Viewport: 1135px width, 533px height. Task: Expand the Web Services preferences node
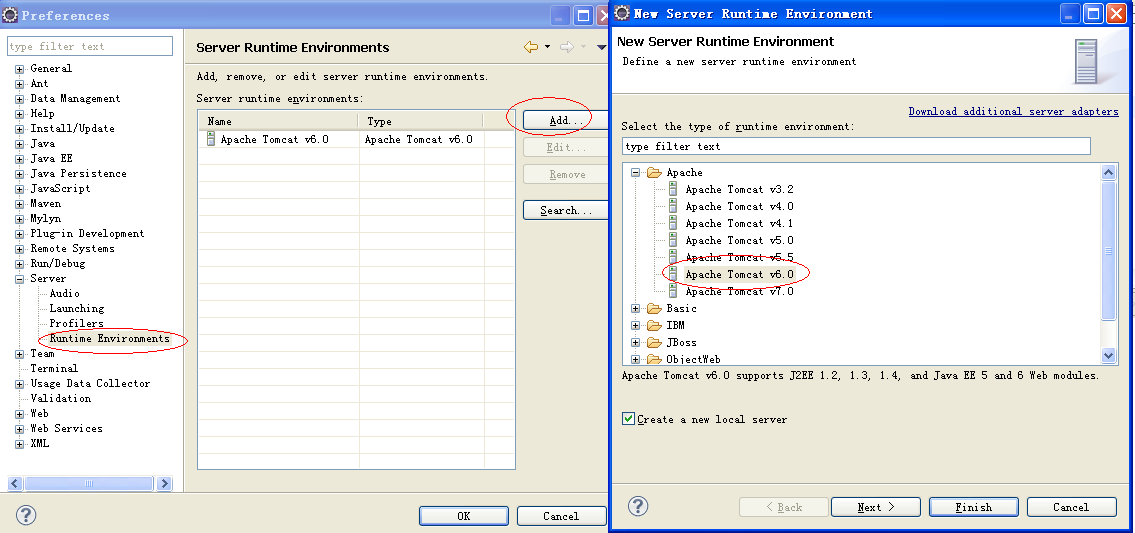[20, 429]
